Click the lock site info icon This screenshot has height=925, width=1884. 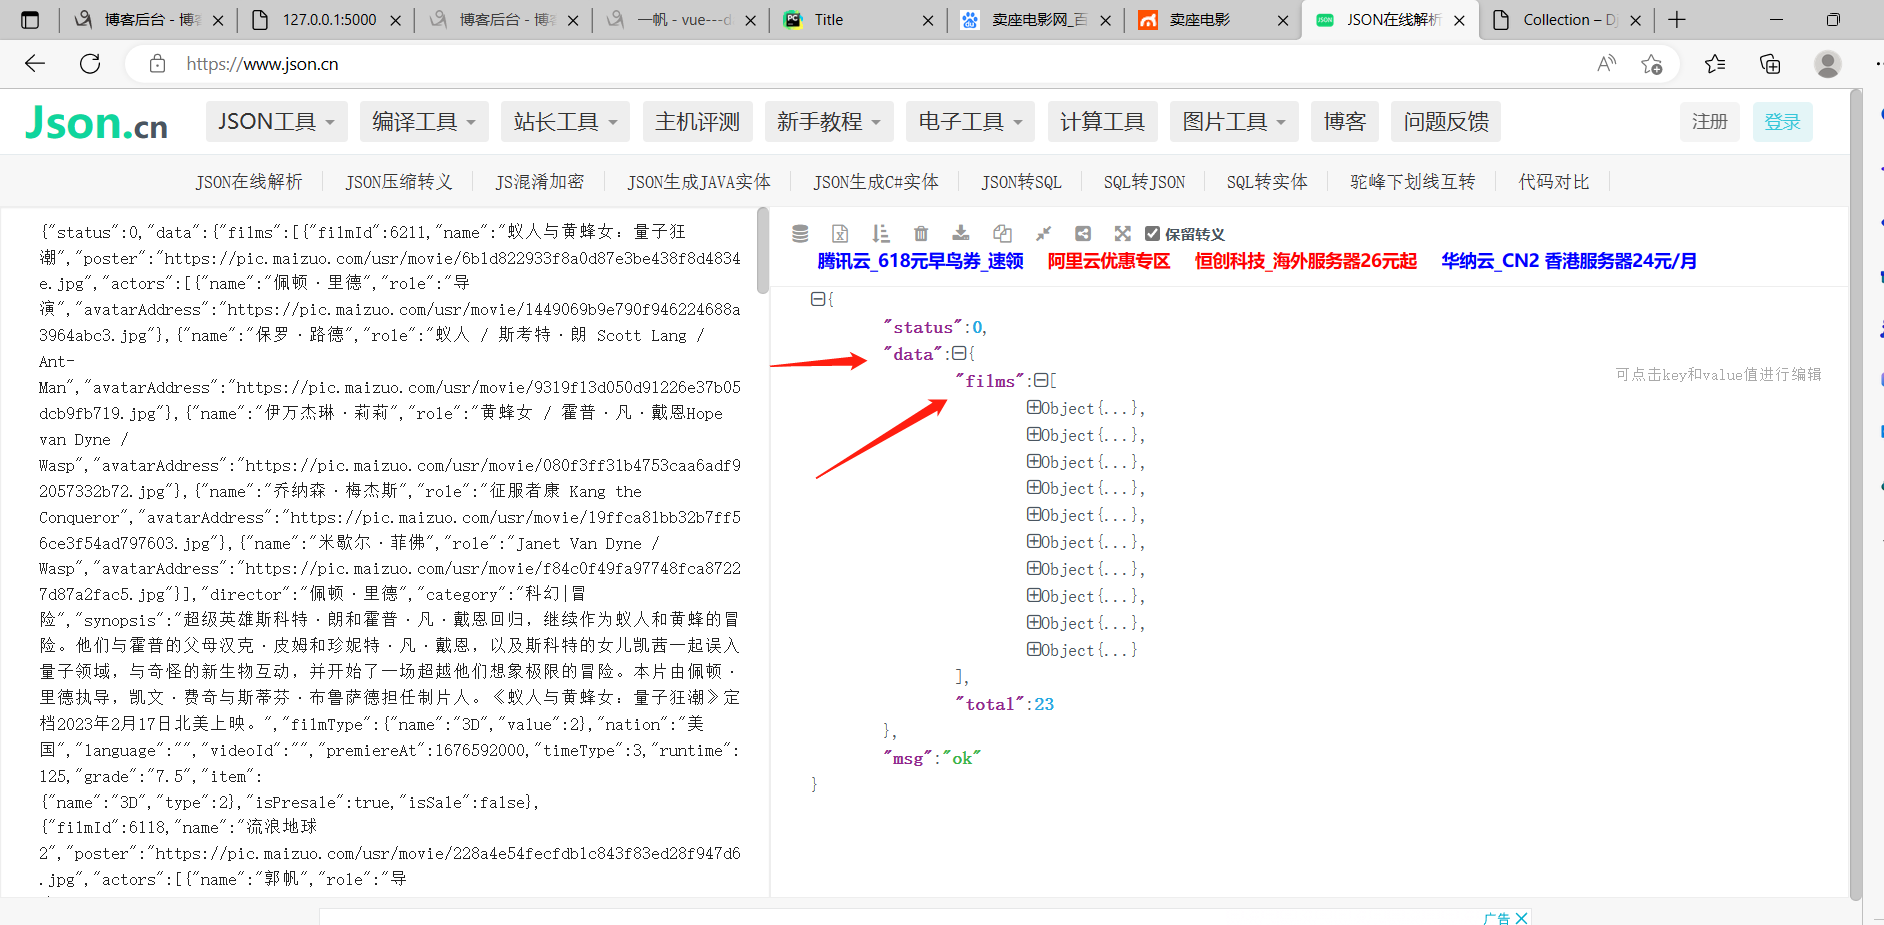[x=157, y=64]
